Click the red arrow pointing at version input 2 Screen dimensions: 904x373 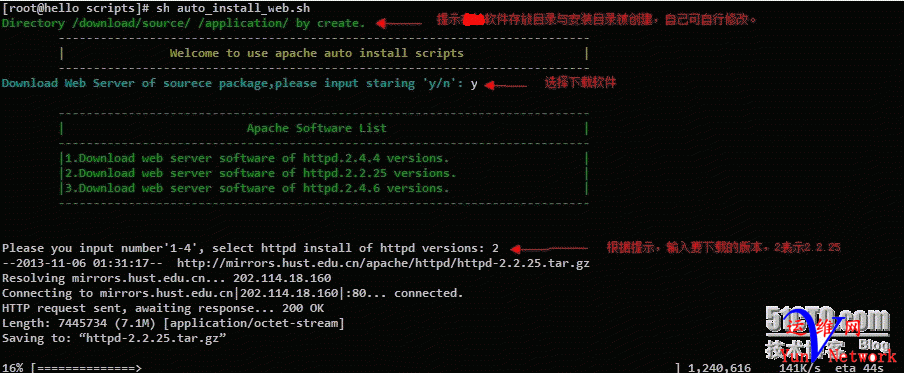tap(549, 249)
